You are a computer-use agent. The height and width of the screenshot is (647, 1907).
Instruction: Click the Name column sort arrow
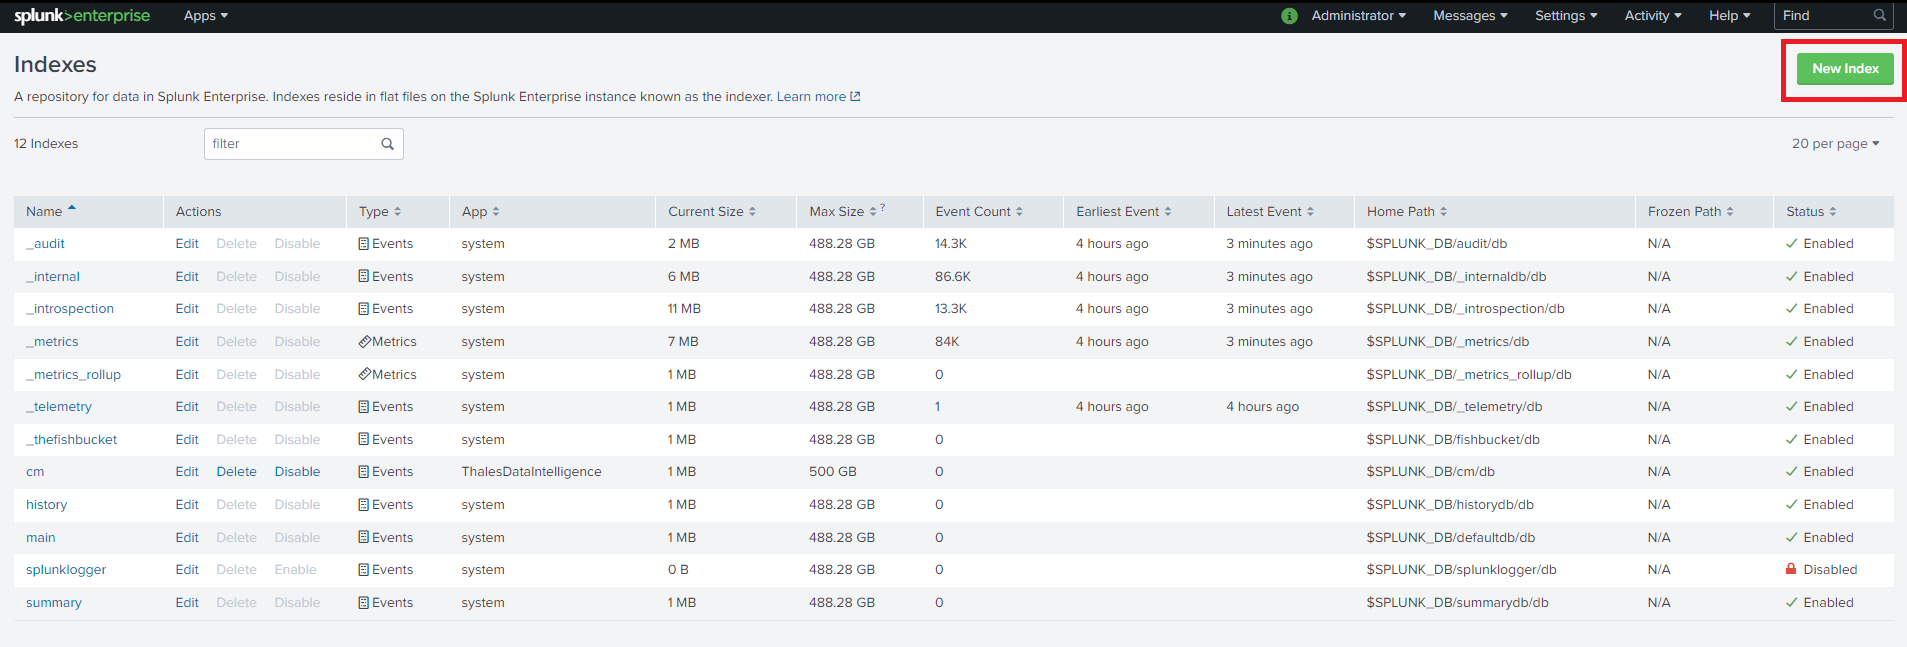click(72, 210)
